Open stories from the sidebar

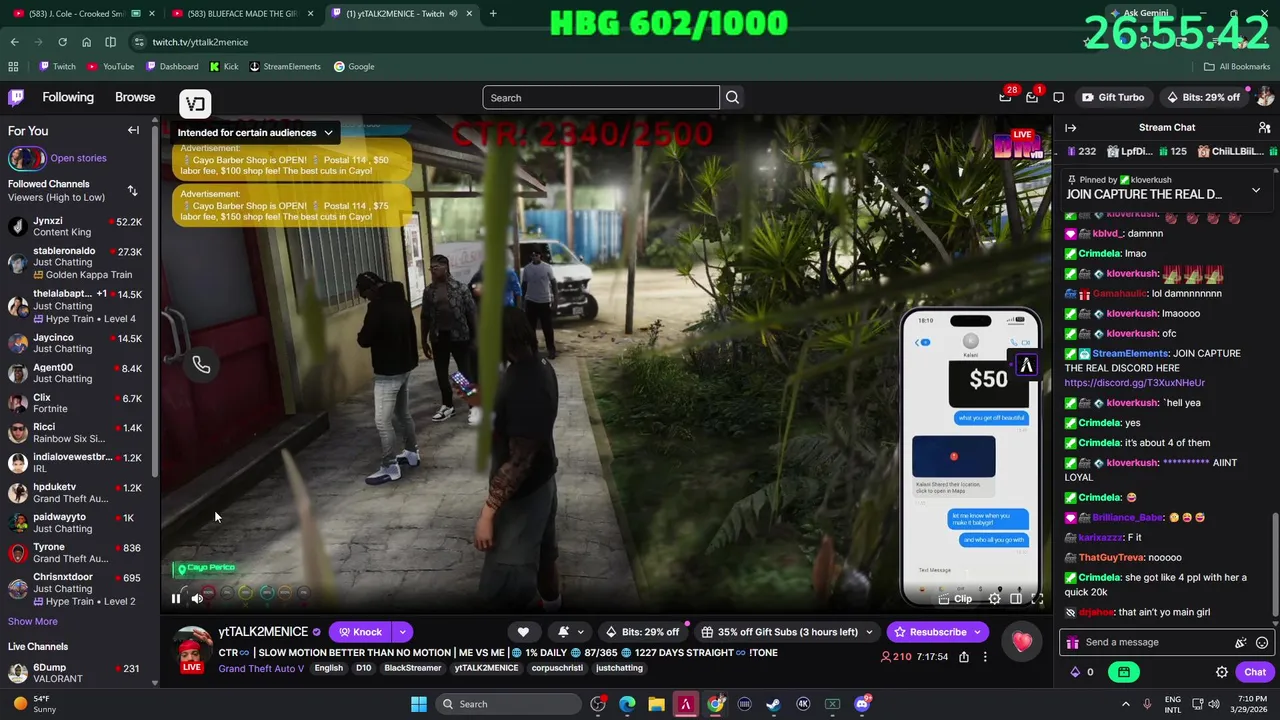pyautogui.click(x=78, y=158)
